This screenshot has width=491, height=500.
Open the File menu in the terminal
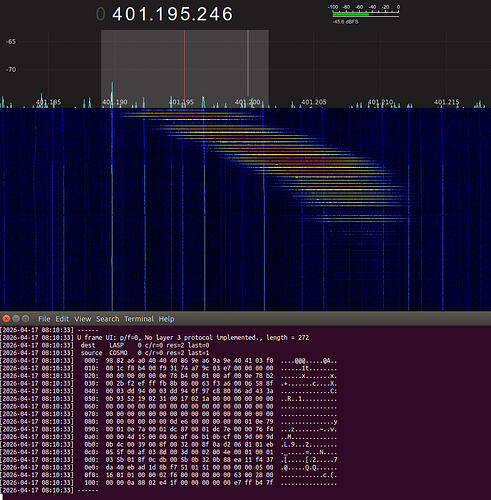click(x=44, y=319)
